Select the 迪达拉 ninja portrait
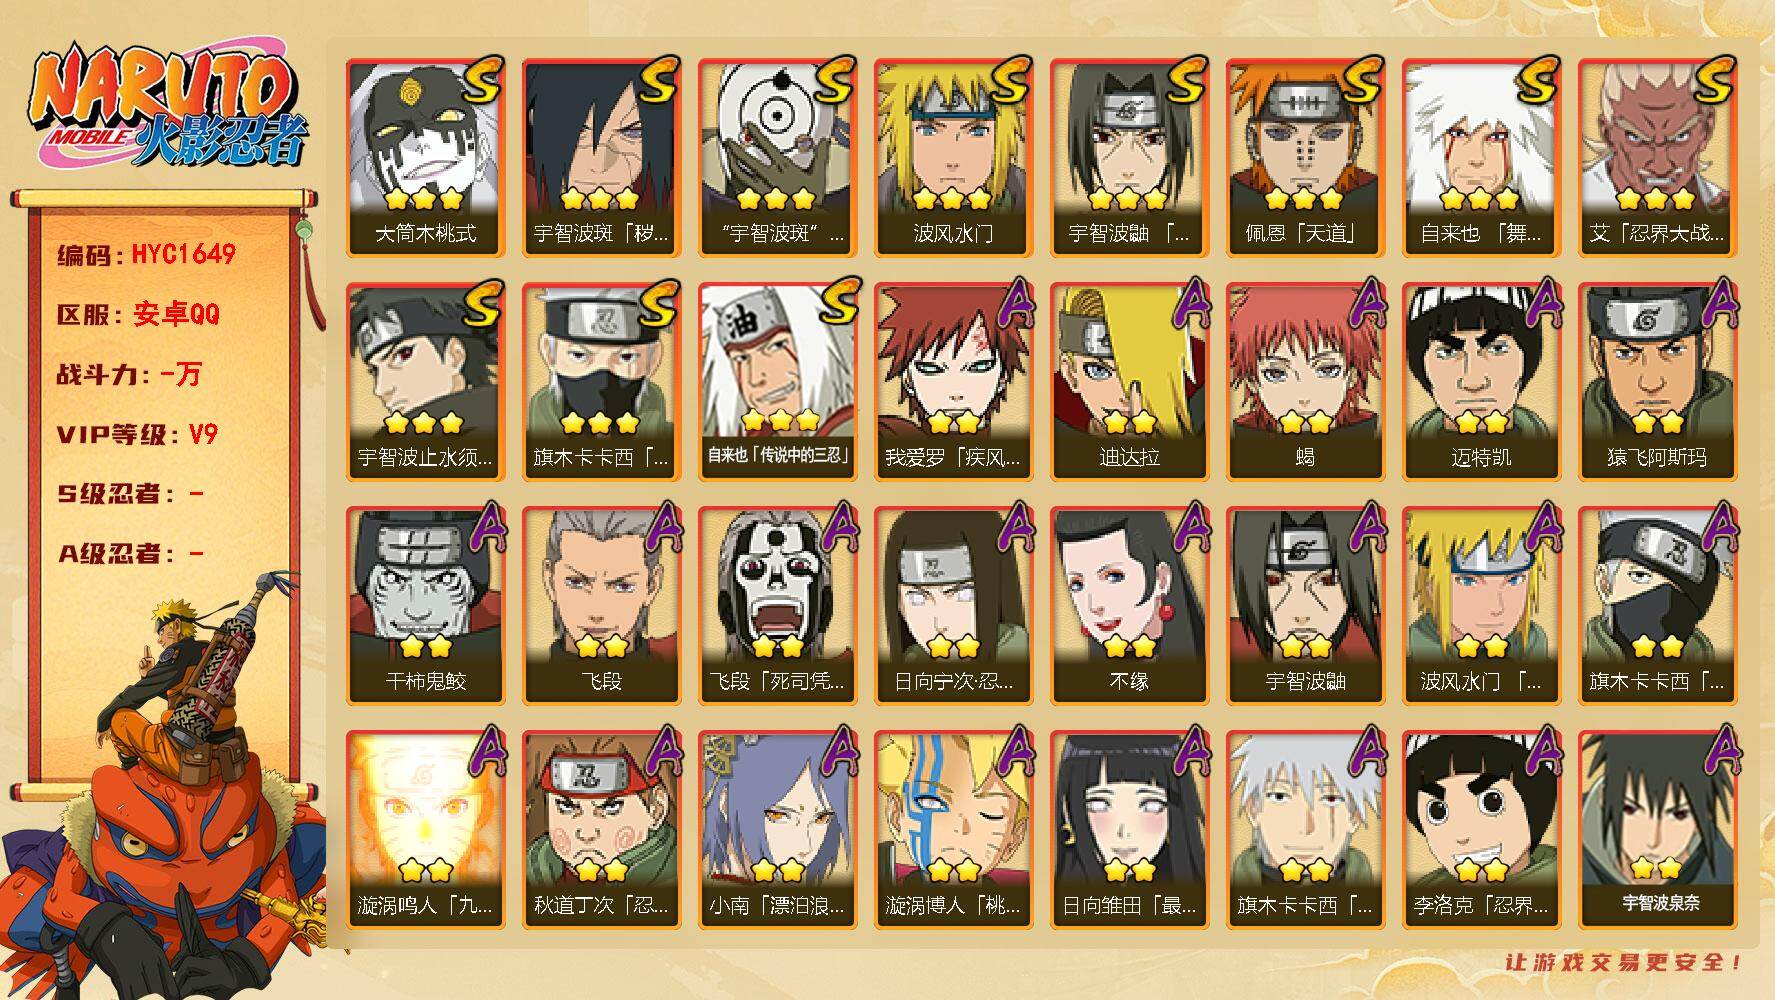 1129,381
